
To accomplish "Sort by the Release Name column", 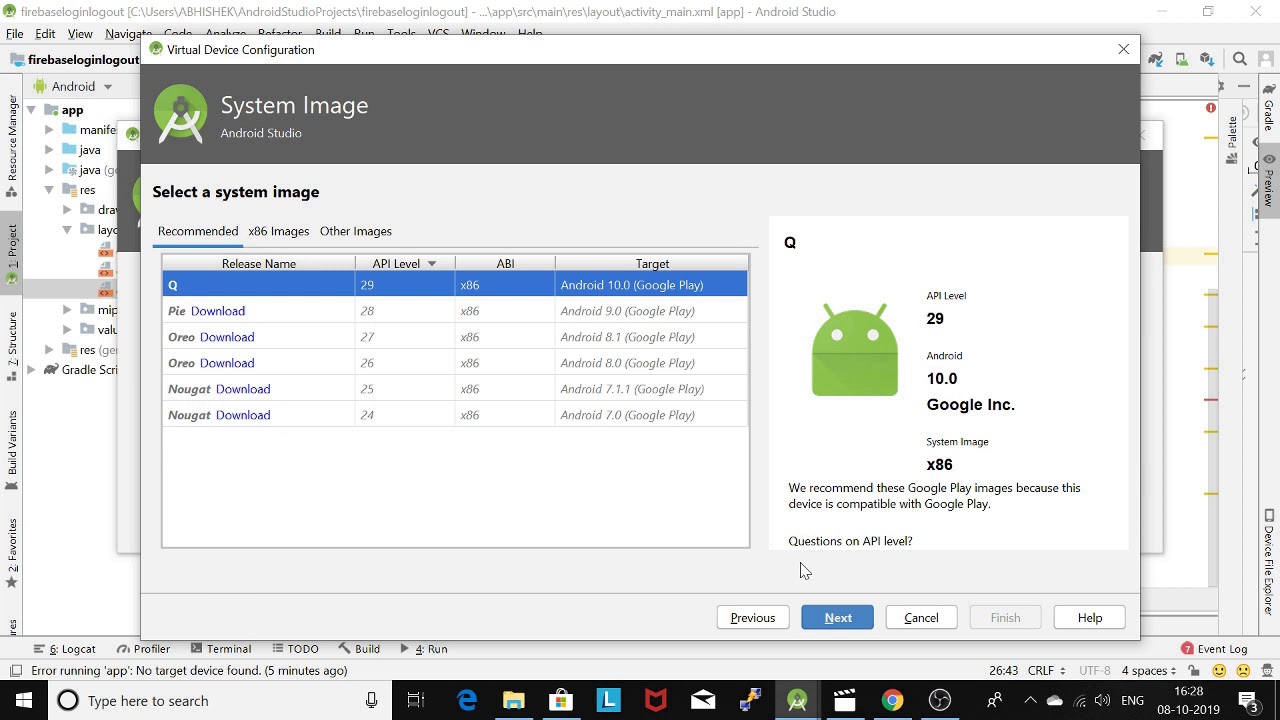I will 259,264.
